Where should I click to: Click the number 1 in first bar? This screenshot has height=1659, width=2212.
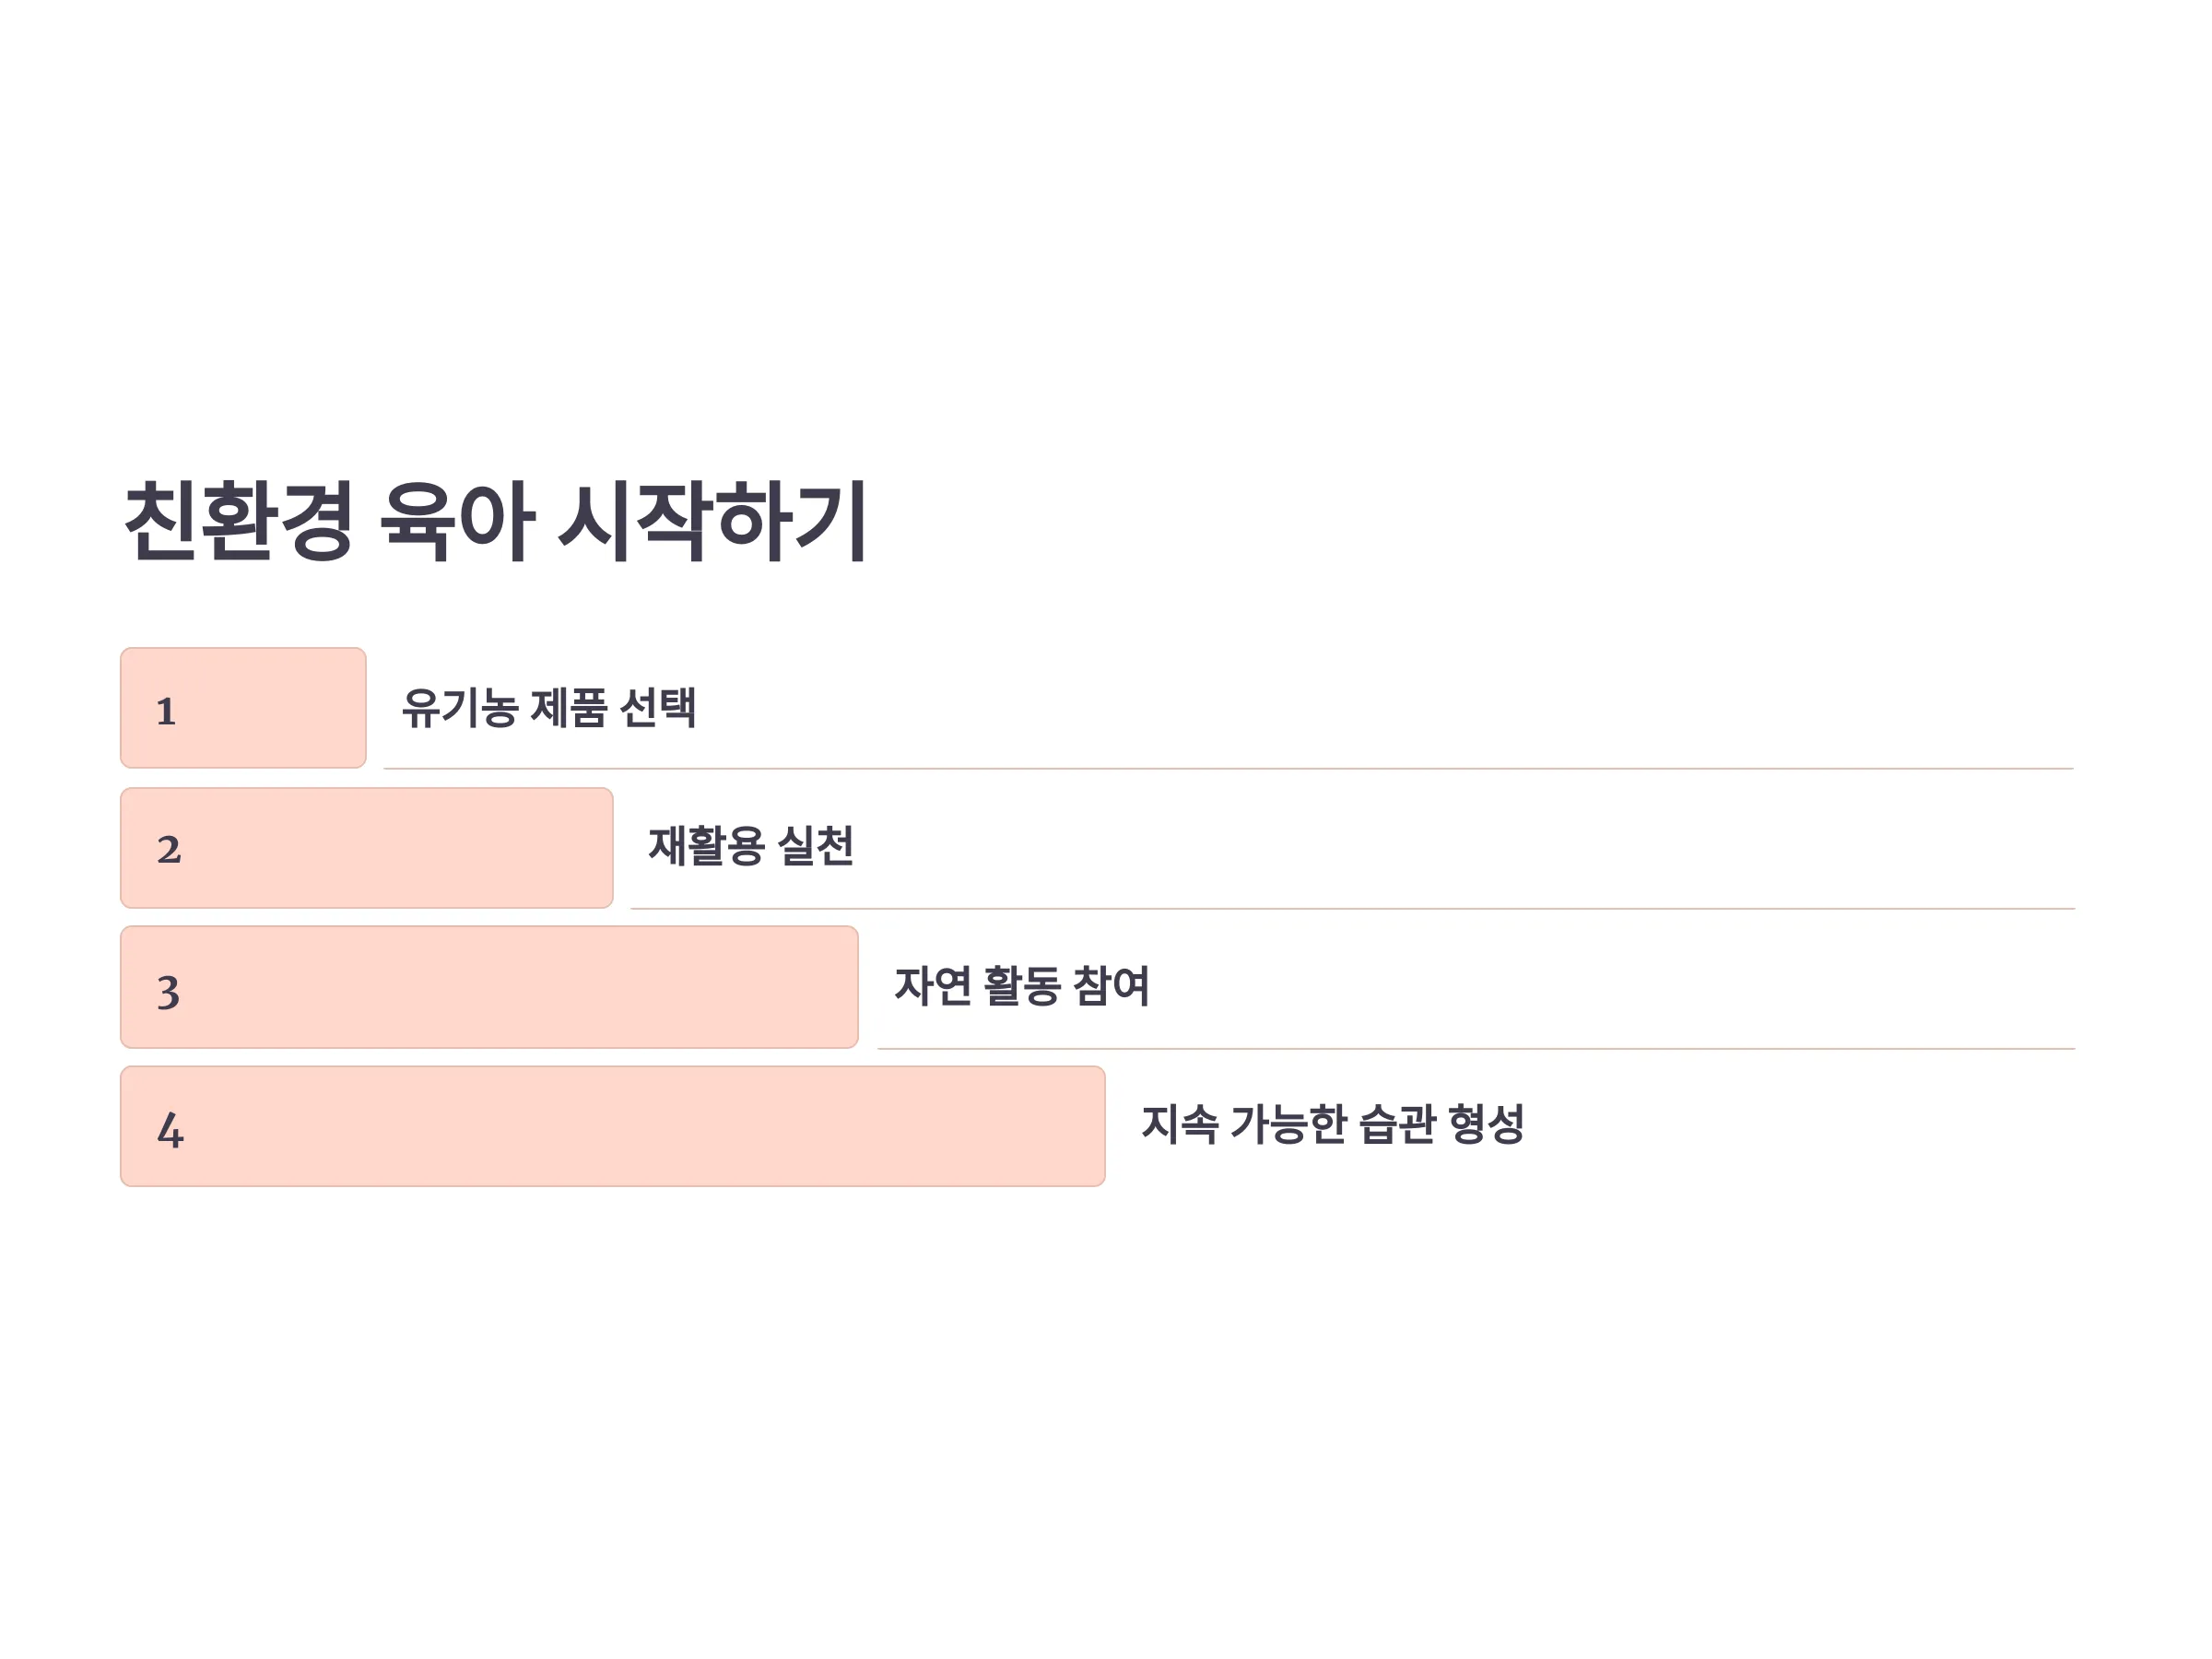pyautogui.click(x=166, y=711)
